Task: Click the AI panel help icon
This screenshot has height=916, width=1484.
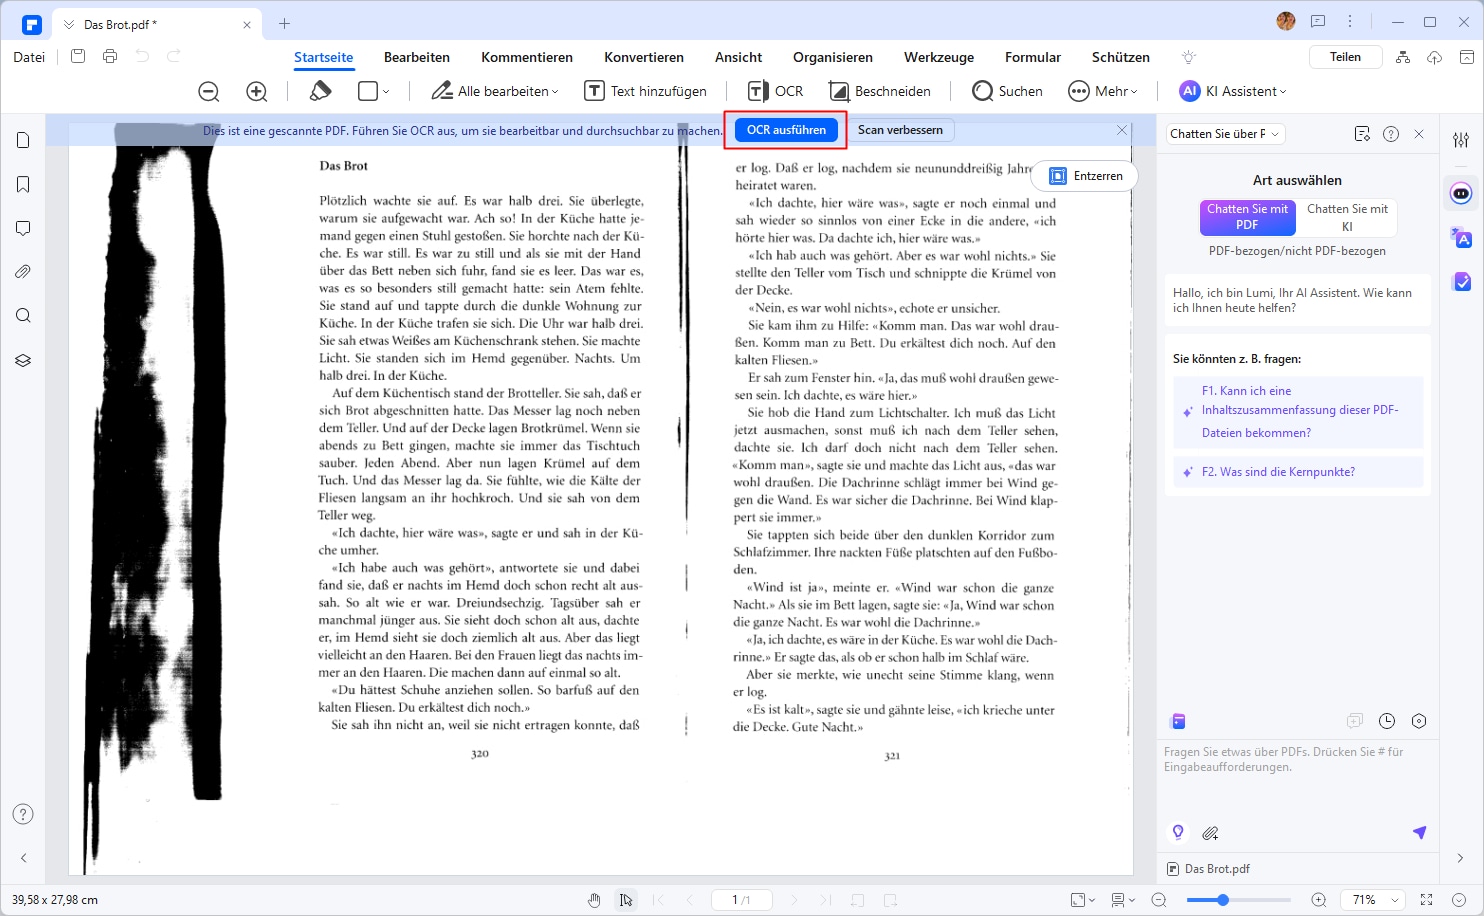Action: click(1391, 134)
